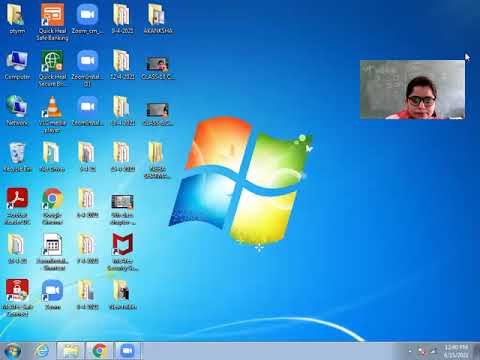Image resolution: width=480 pixels, height=360 pixels.
Task: Select the Adobe Acrobat Reader shortcut
Action: click(x=17, y=206)
